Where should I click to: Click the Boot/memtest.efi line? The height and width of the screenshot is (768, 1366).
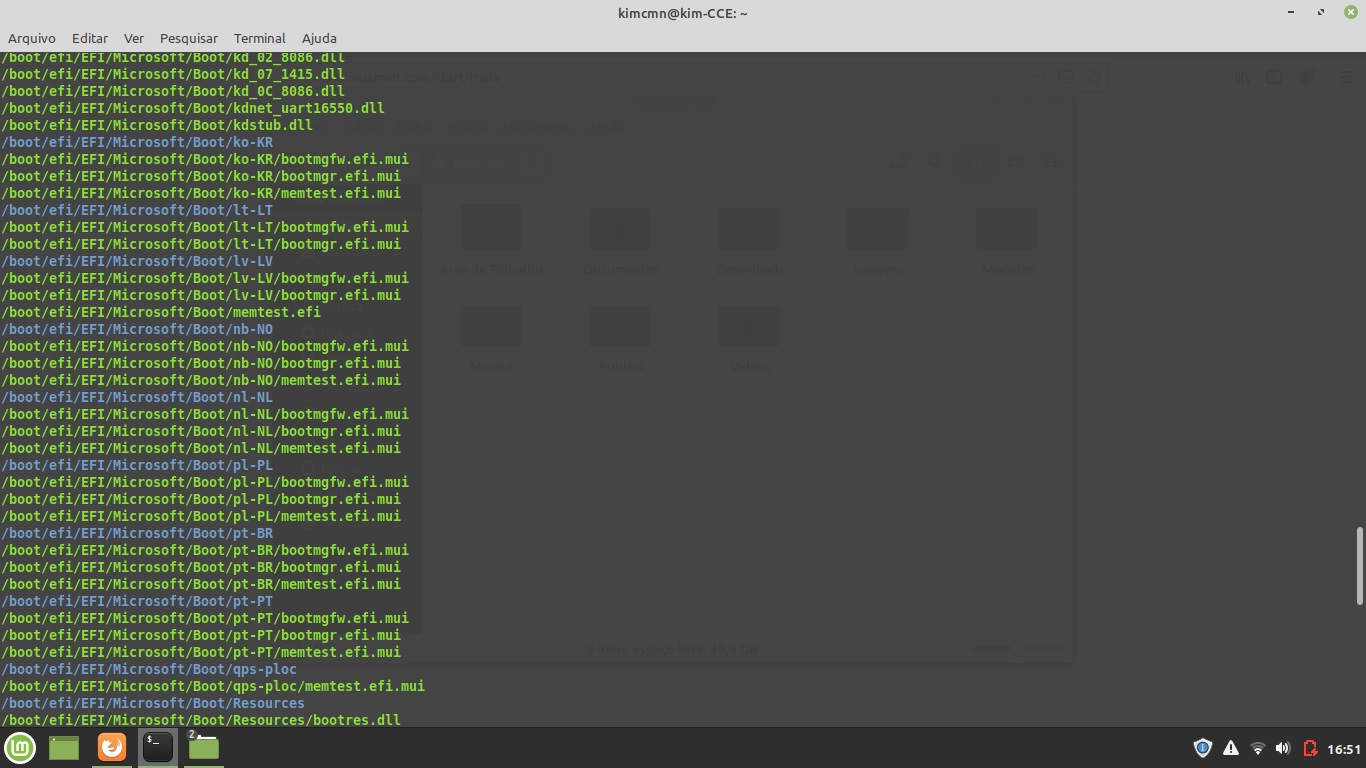(x=161, y=312)
